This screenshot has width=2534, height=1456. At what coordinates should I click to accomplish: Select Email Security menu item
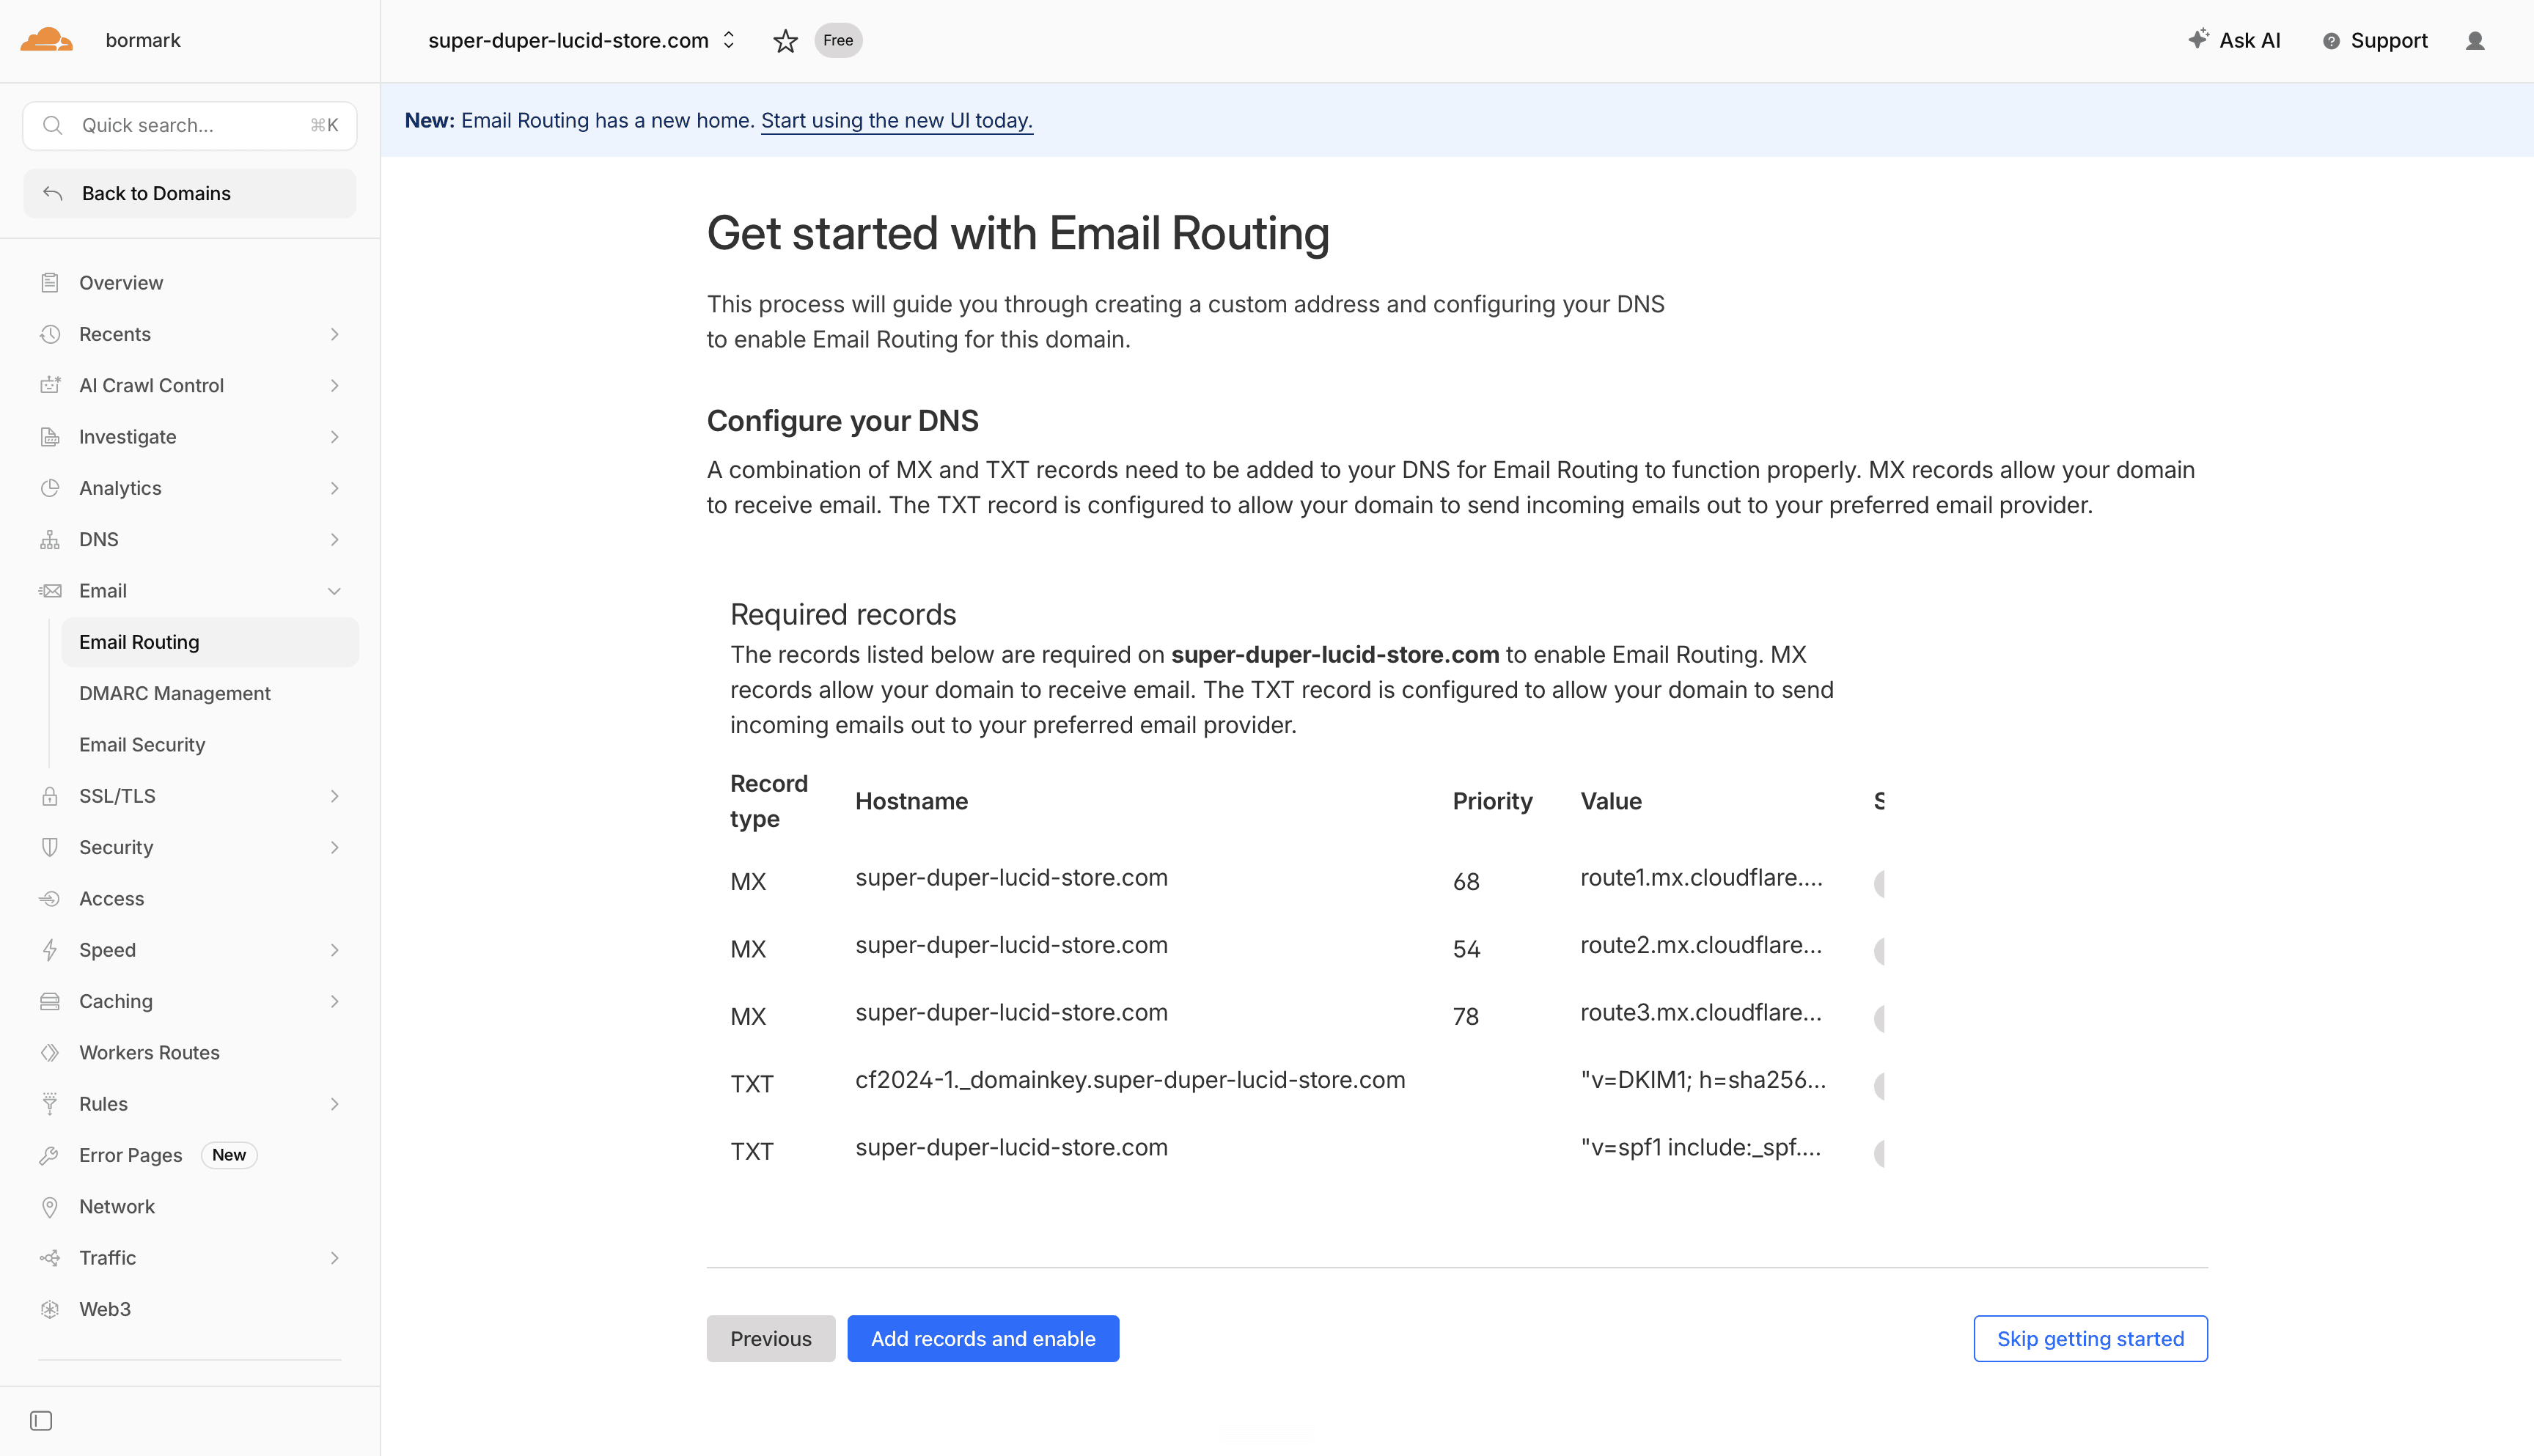pyautogui.click(x=142, y=745)
